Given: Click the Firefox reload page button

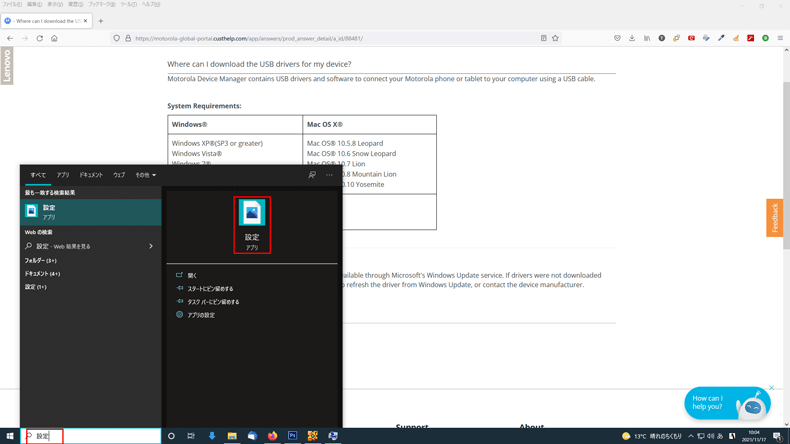Looking at the screenshot, I should click(x=40, y=38).
